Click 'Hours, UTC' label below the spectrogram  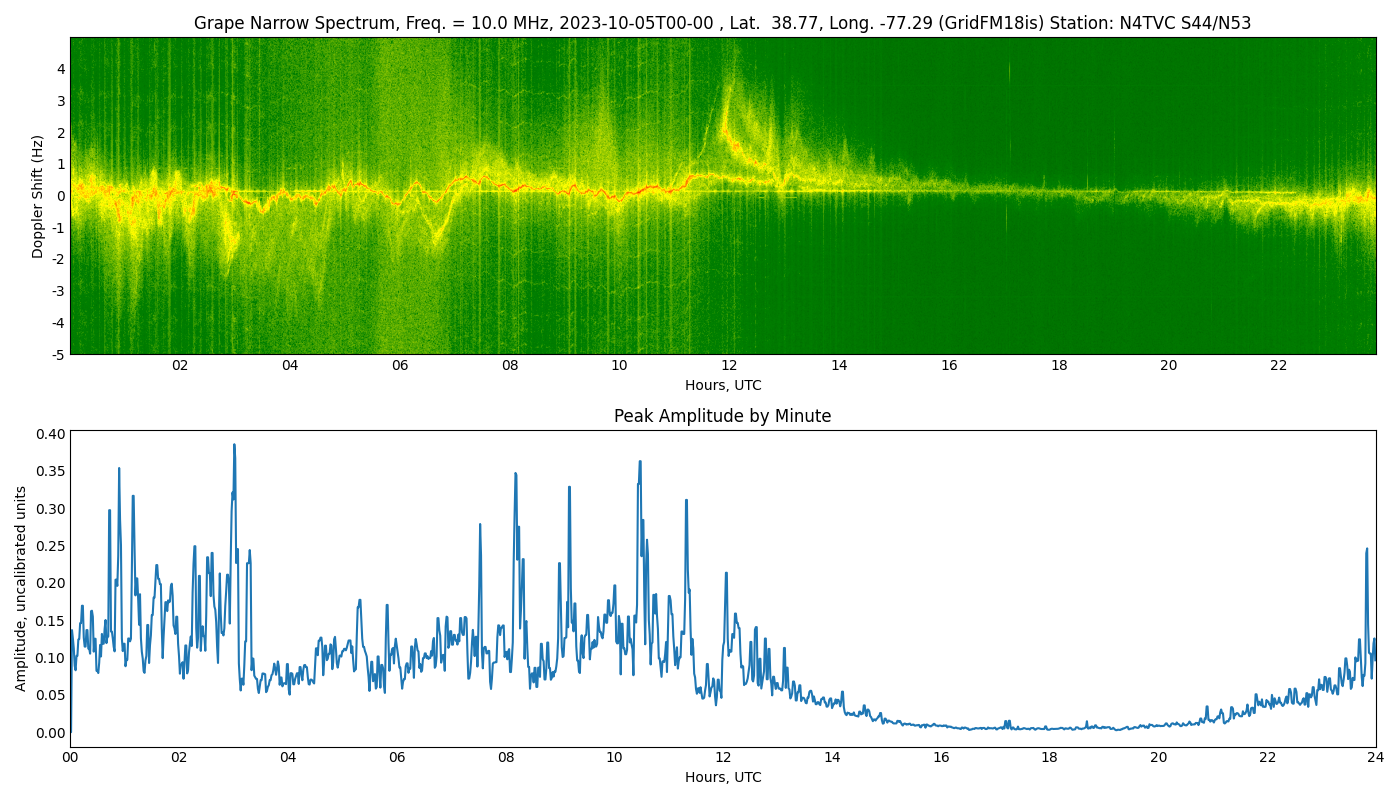click(x=722, y=385)
